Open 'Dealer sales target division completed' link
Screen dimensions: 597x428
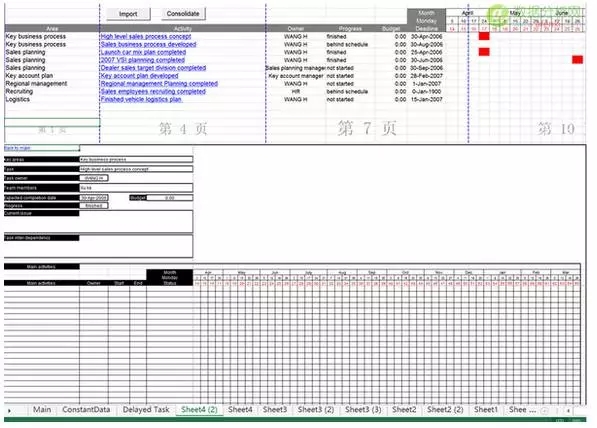tap(153, 68)
